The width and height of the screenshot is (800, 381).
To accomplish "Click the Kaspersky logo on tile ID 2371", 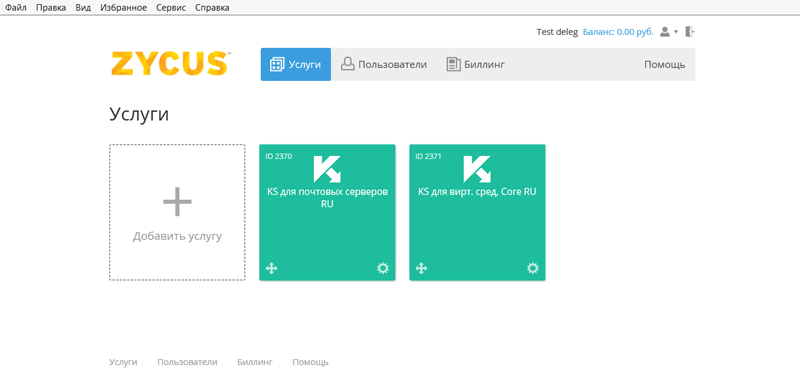I will click(x=477, y=169).
